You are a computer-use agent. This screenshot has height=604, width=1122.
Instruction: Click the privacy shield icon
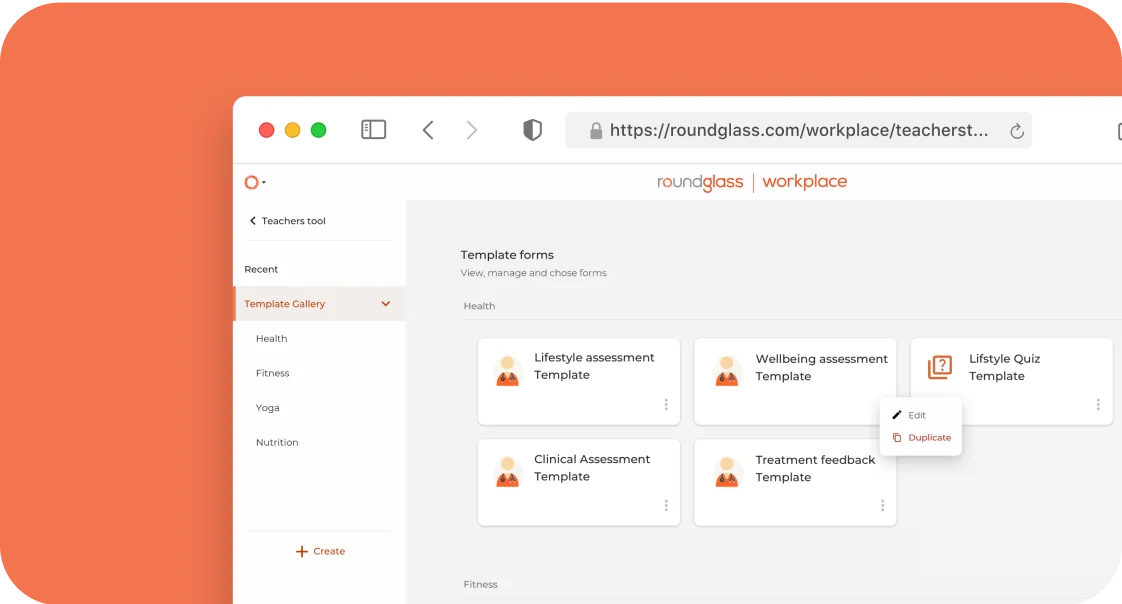click(532, 130)
